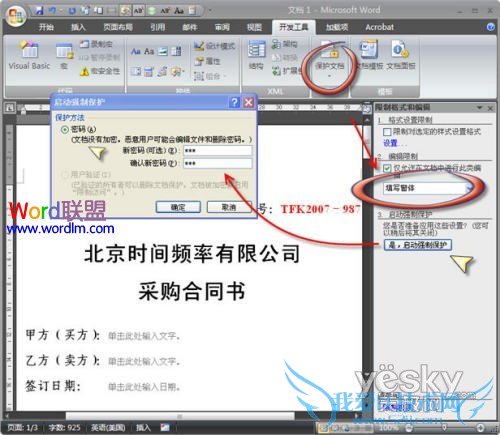Select the 密码 (password) radio option
Screen dimensions: 500x435
(x=65, y=129)
